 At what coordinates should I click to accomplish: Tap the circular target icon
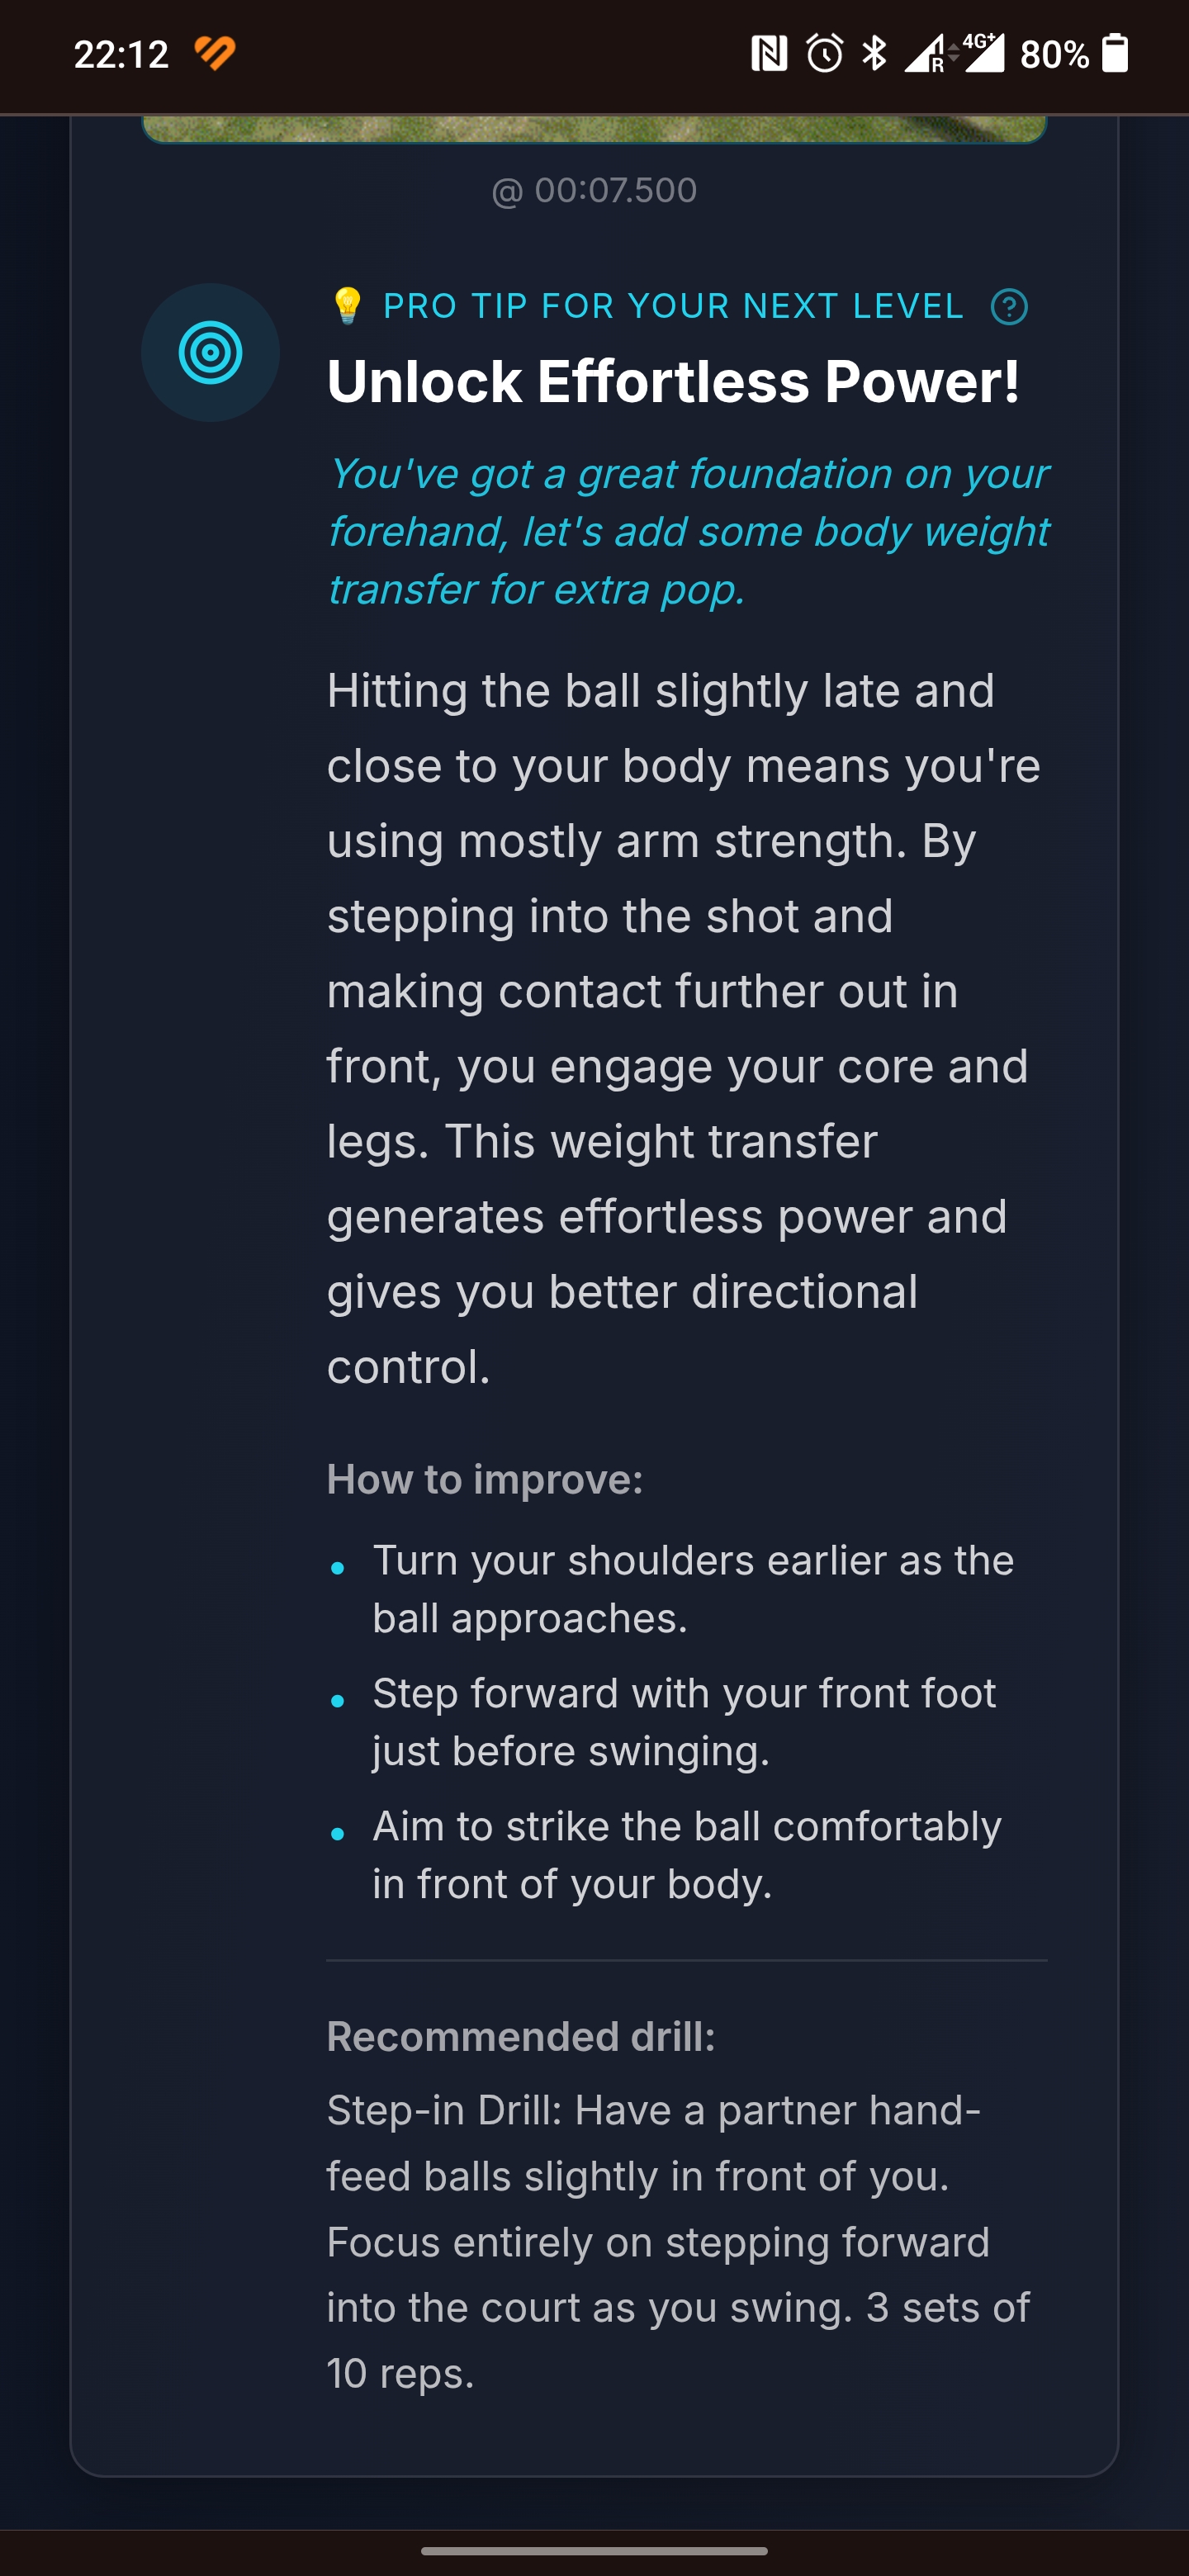(210, 352)
